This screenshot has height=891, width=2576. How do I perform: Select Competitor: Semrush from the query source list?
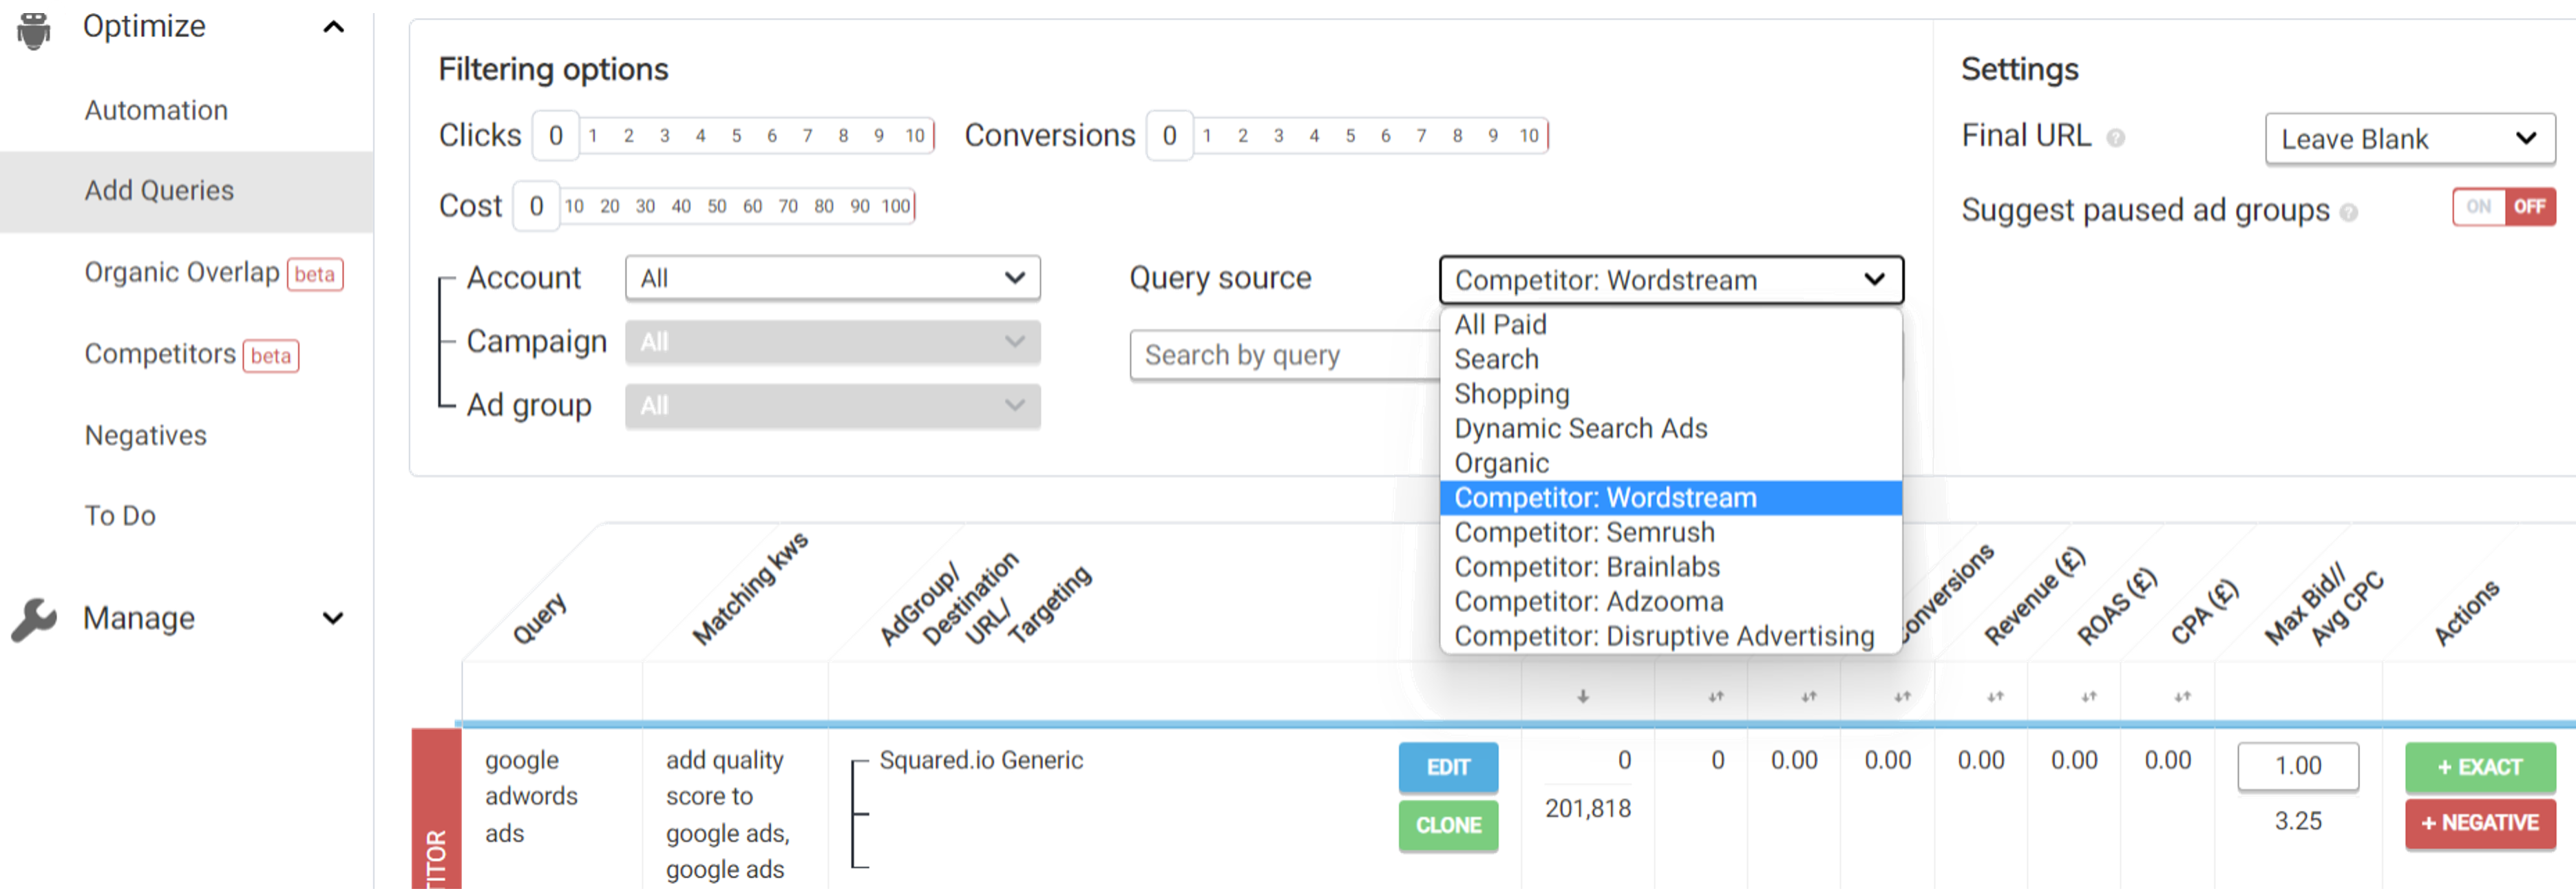click(1584, 533)
